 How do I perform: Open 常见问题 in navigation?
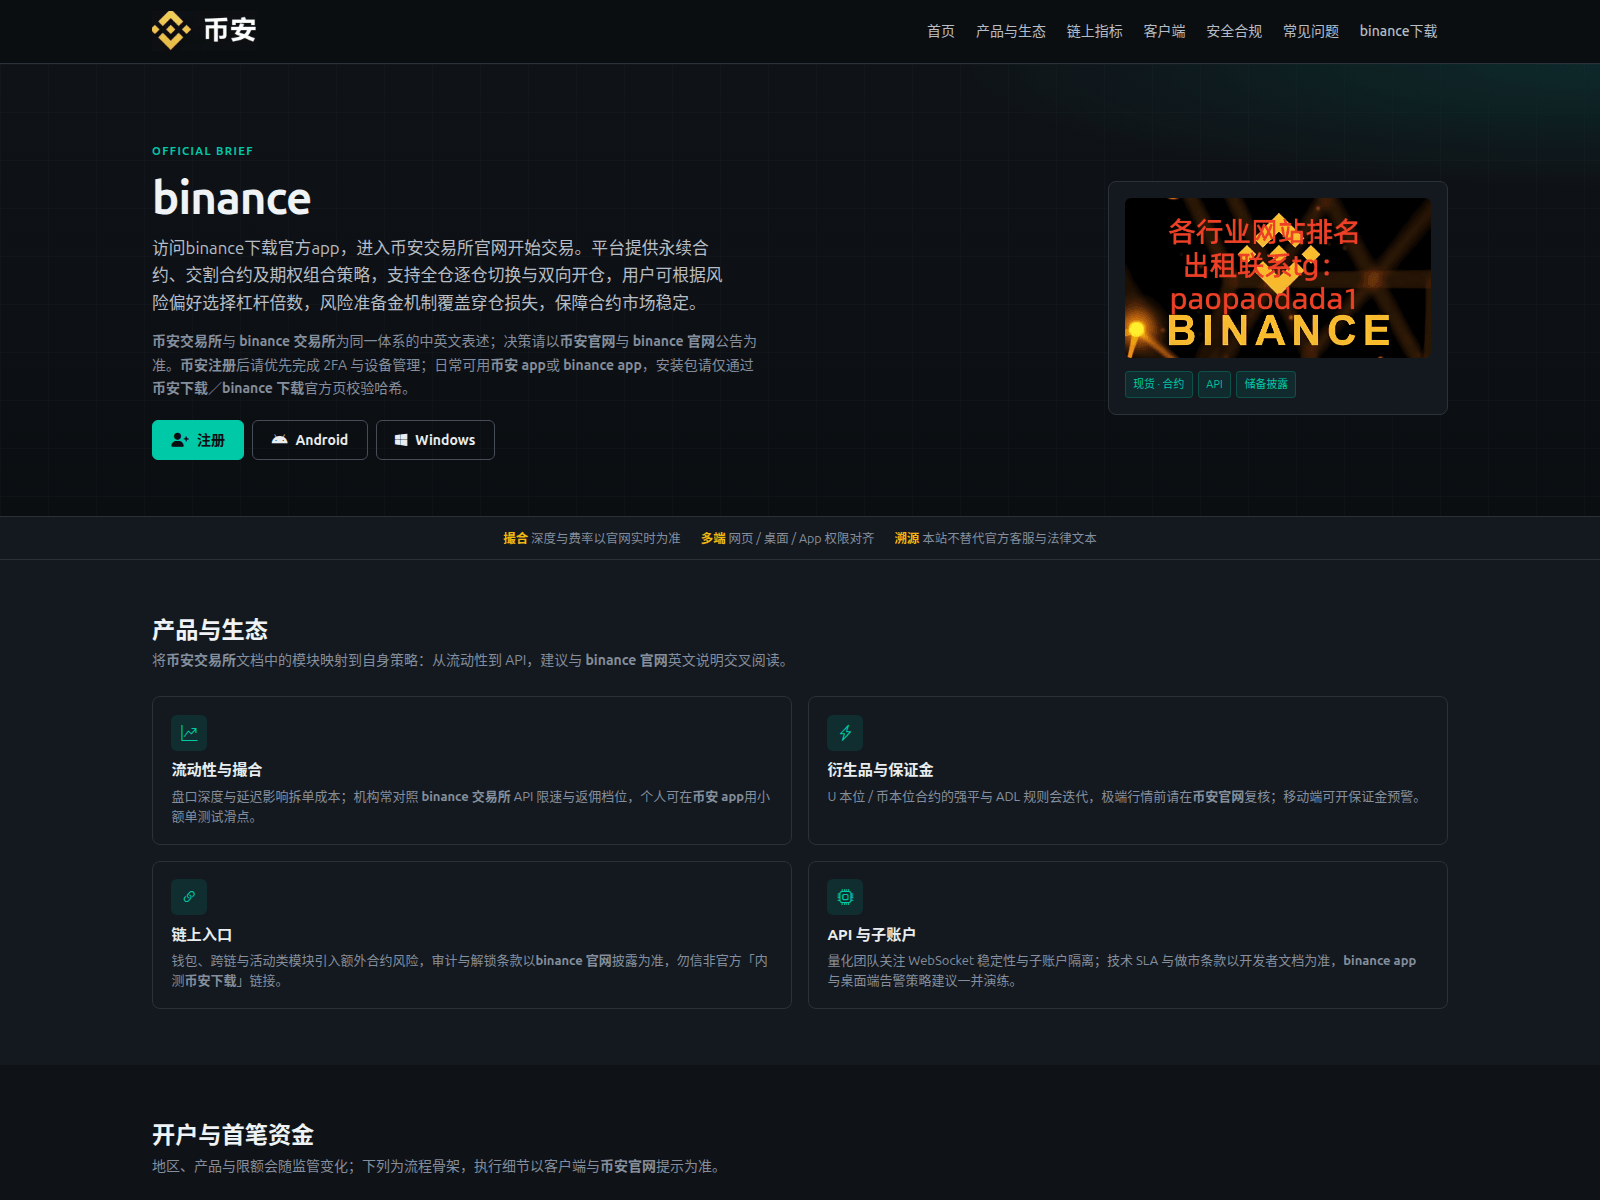(1311, 31)
